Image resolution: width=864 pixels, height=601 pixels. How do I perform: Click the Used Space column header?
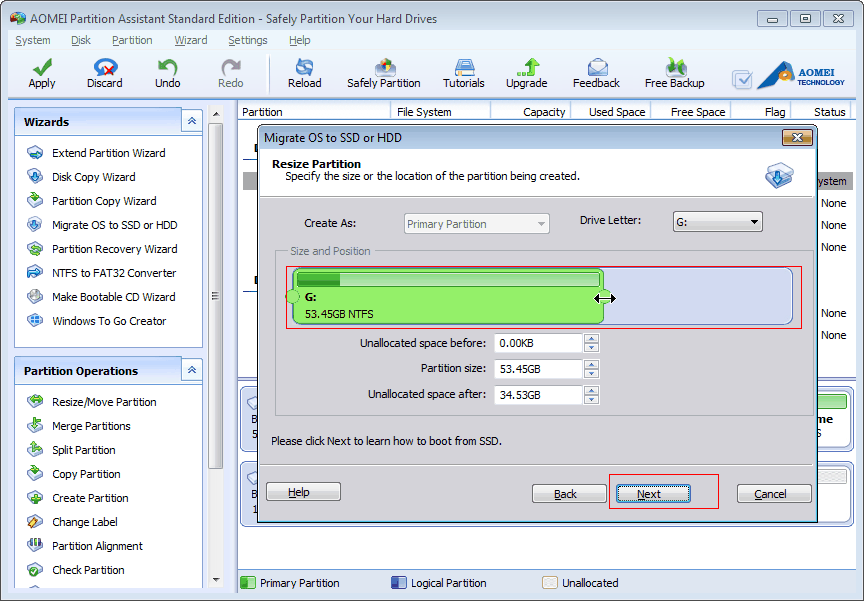tap(611, 112)
